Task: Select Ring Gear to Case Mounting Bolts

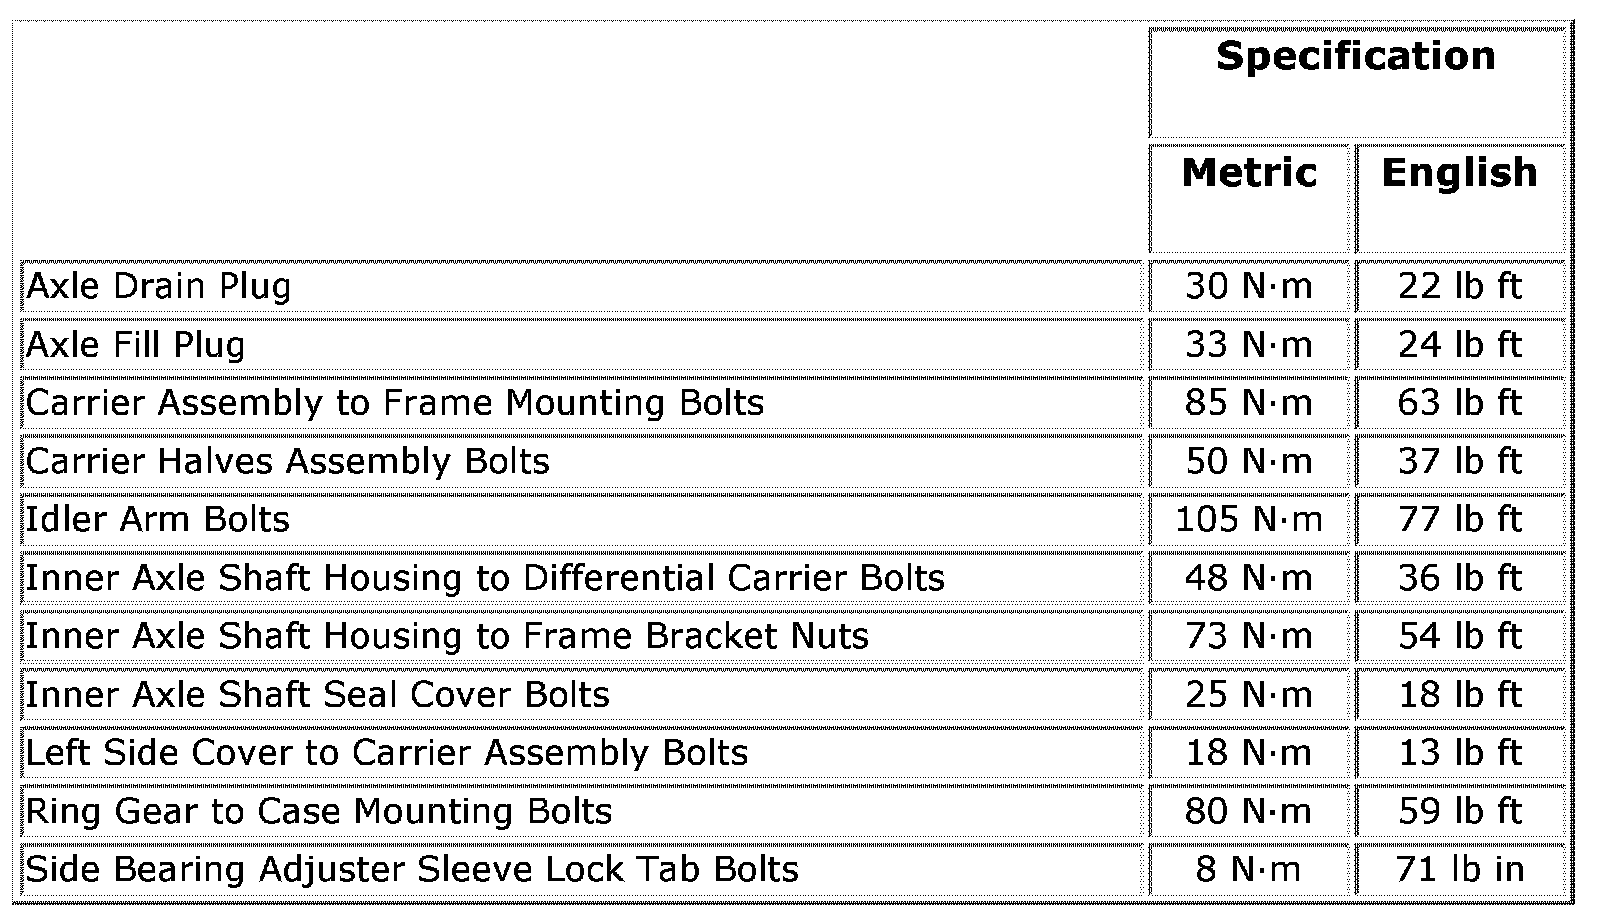Action: point(318,811)
